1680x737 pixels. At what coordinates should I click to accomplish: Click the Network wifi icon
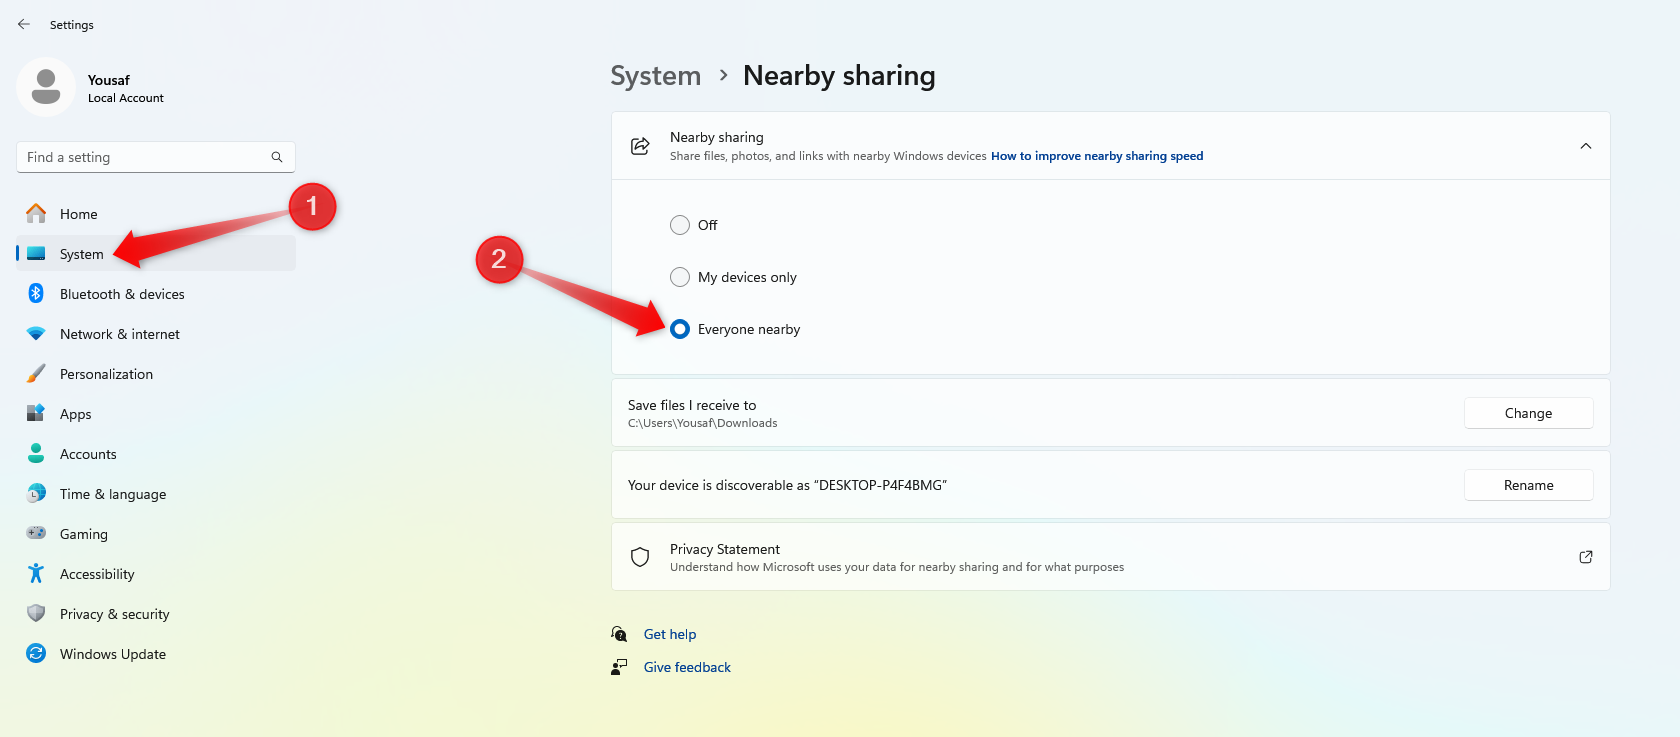pos(36,334)
